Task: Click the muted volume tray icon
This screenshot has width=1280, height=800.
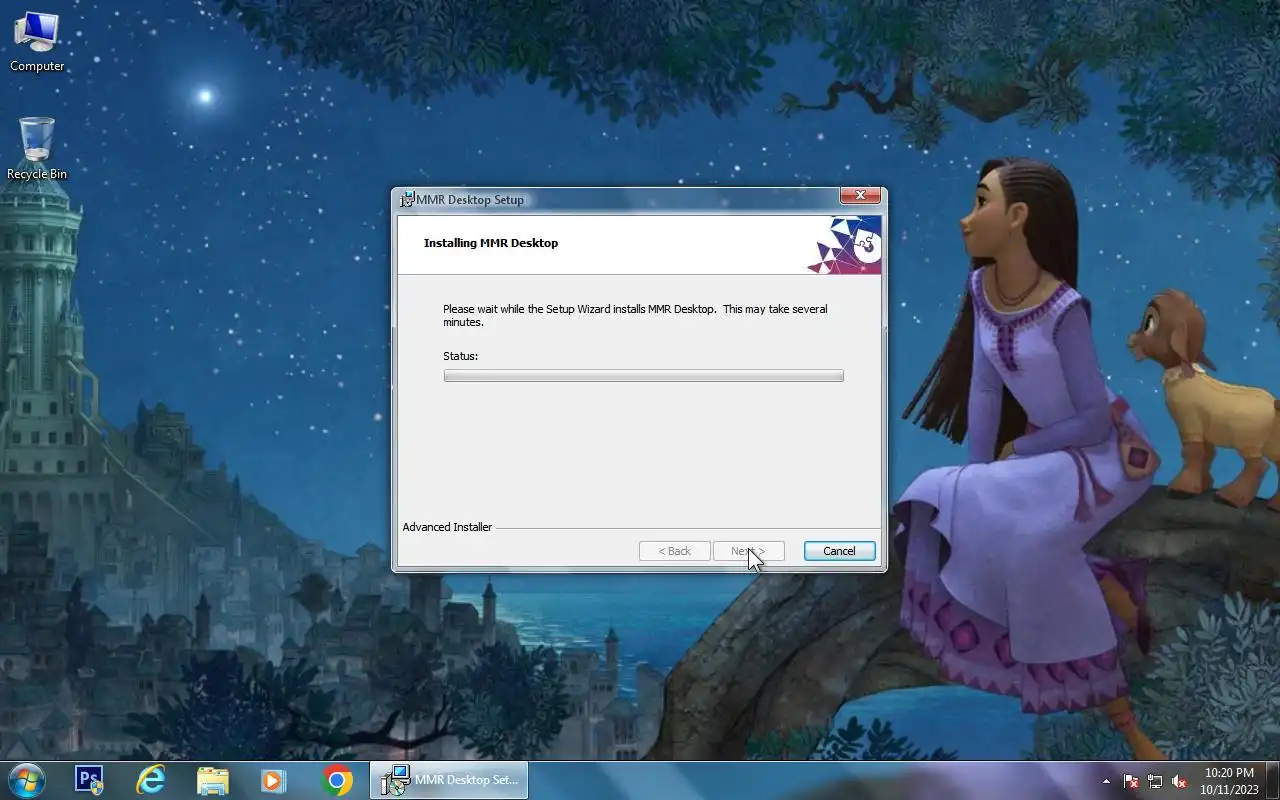Action: tap(1180, 781)
